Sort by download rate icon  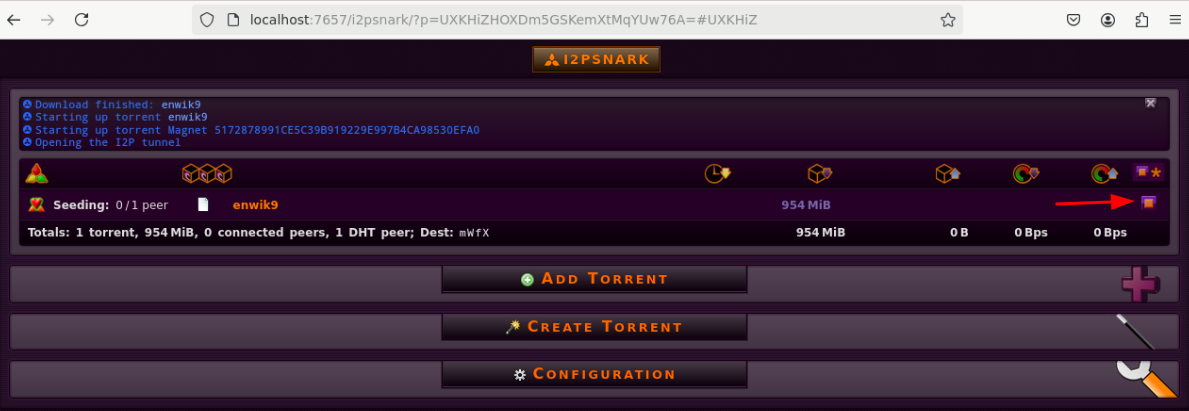coord(1025,174)
